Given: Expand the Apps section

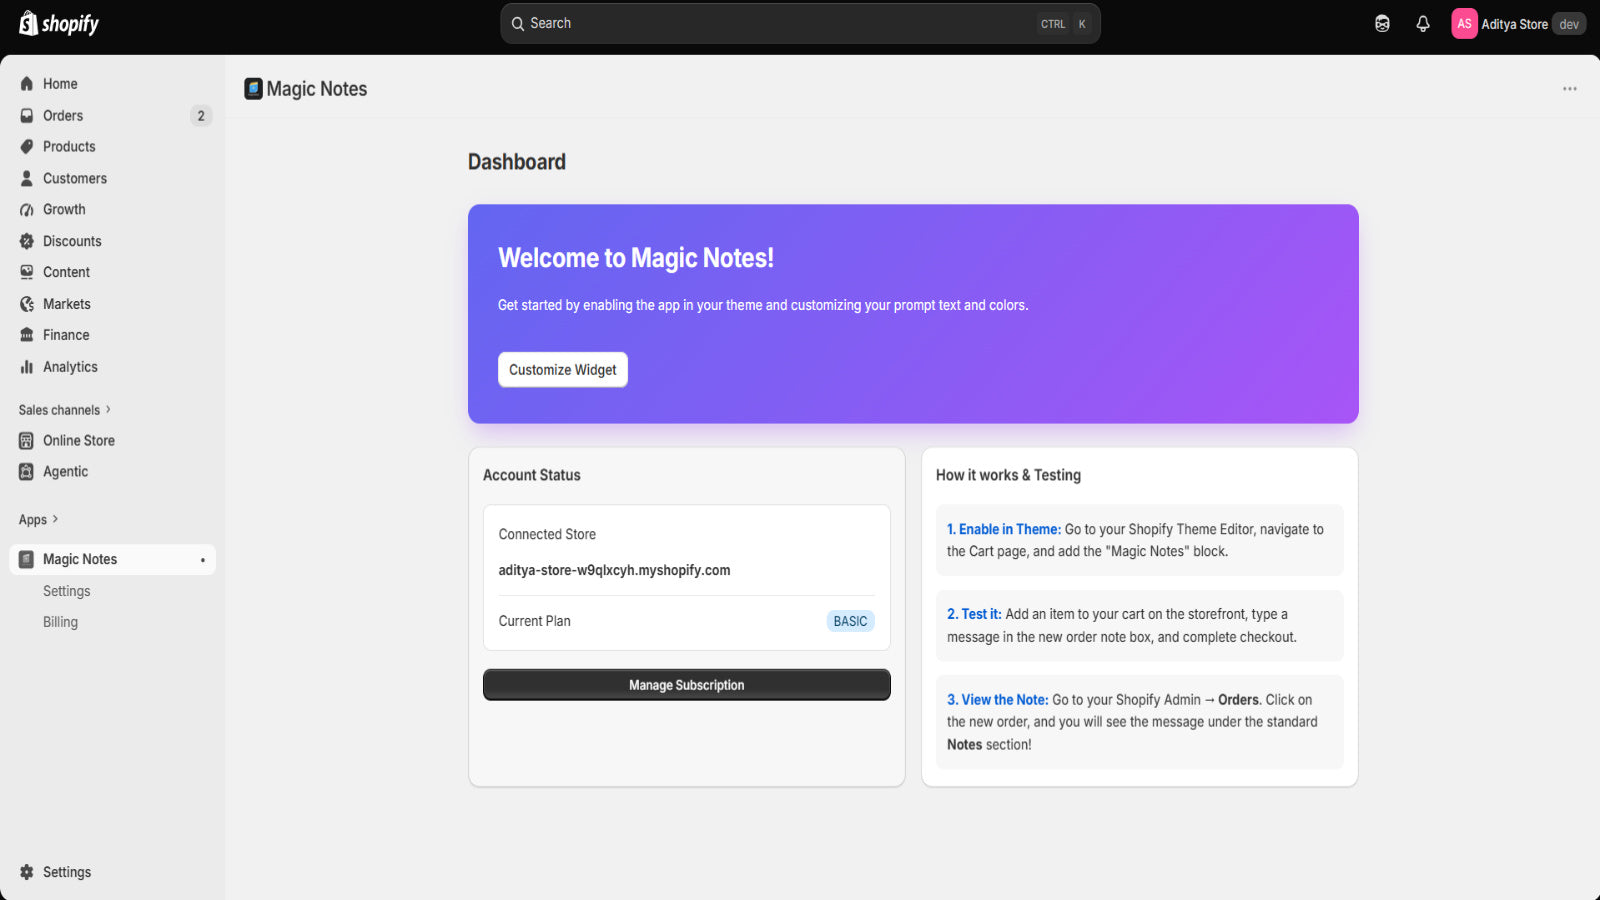Looking at the screenshot, I should [39, 520].
